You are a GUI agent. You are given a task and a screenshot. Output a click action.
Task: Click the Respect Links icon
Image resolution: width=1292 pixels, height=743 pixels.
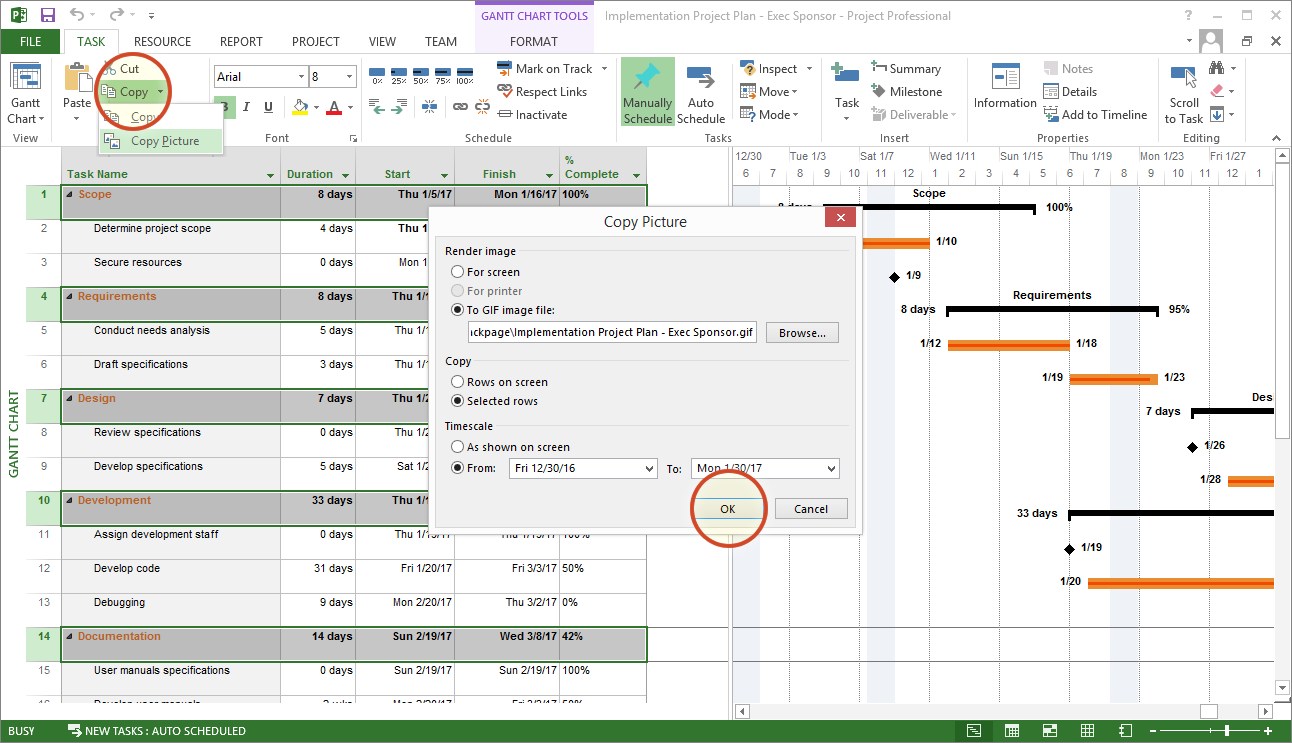[507, 91]
